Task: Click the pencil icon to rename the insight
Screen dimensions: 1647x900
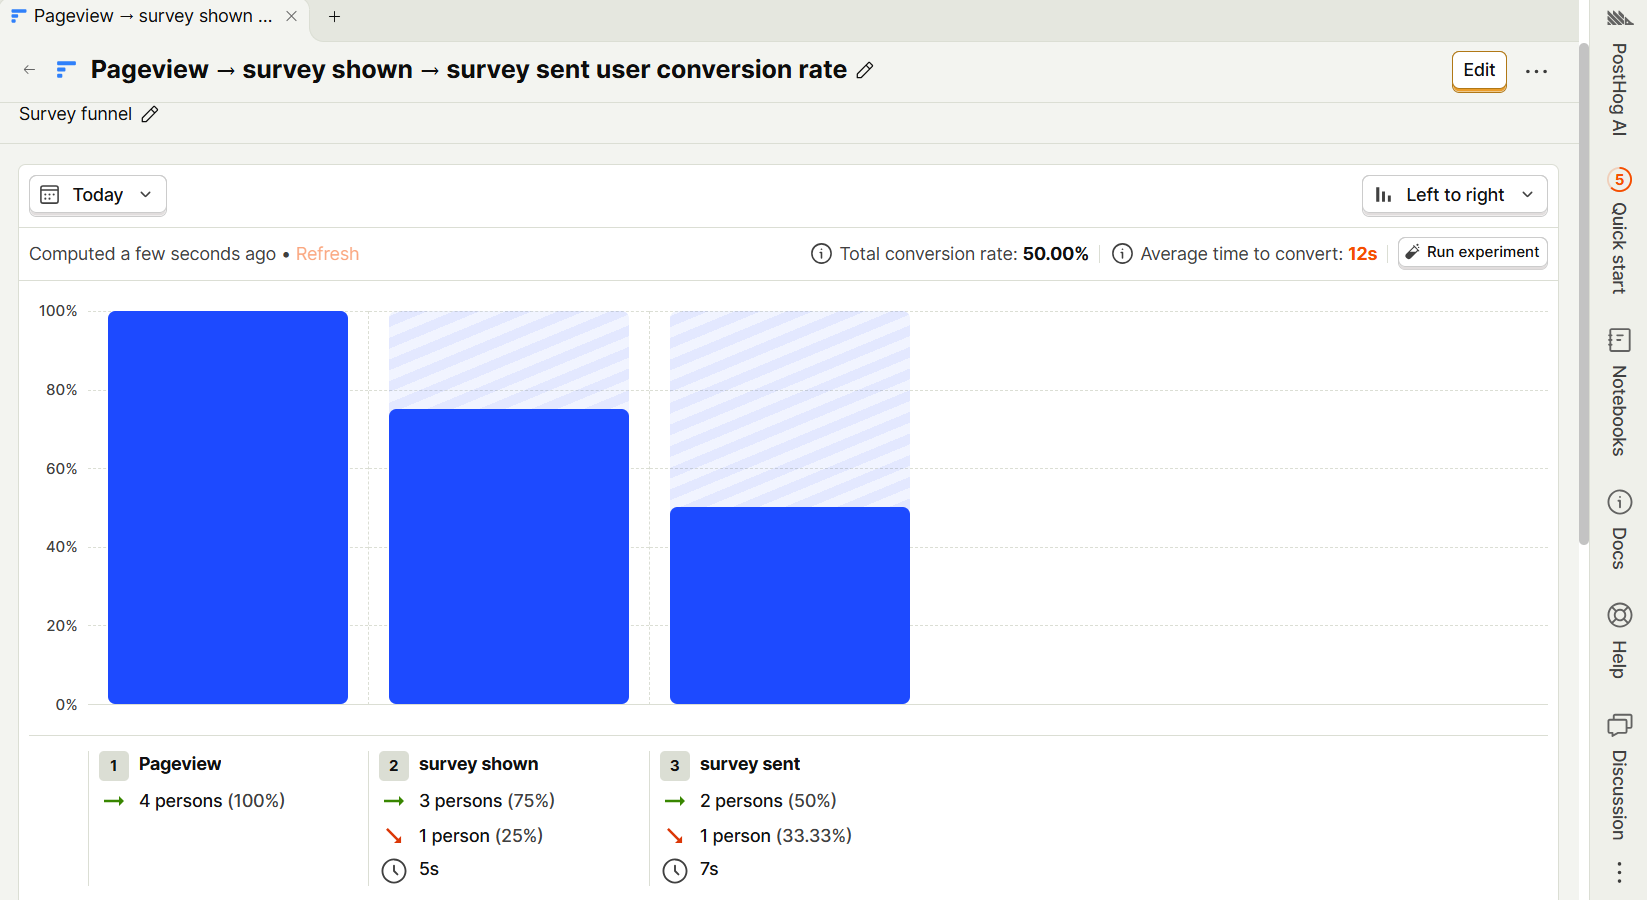Action: tap(865, 70)
